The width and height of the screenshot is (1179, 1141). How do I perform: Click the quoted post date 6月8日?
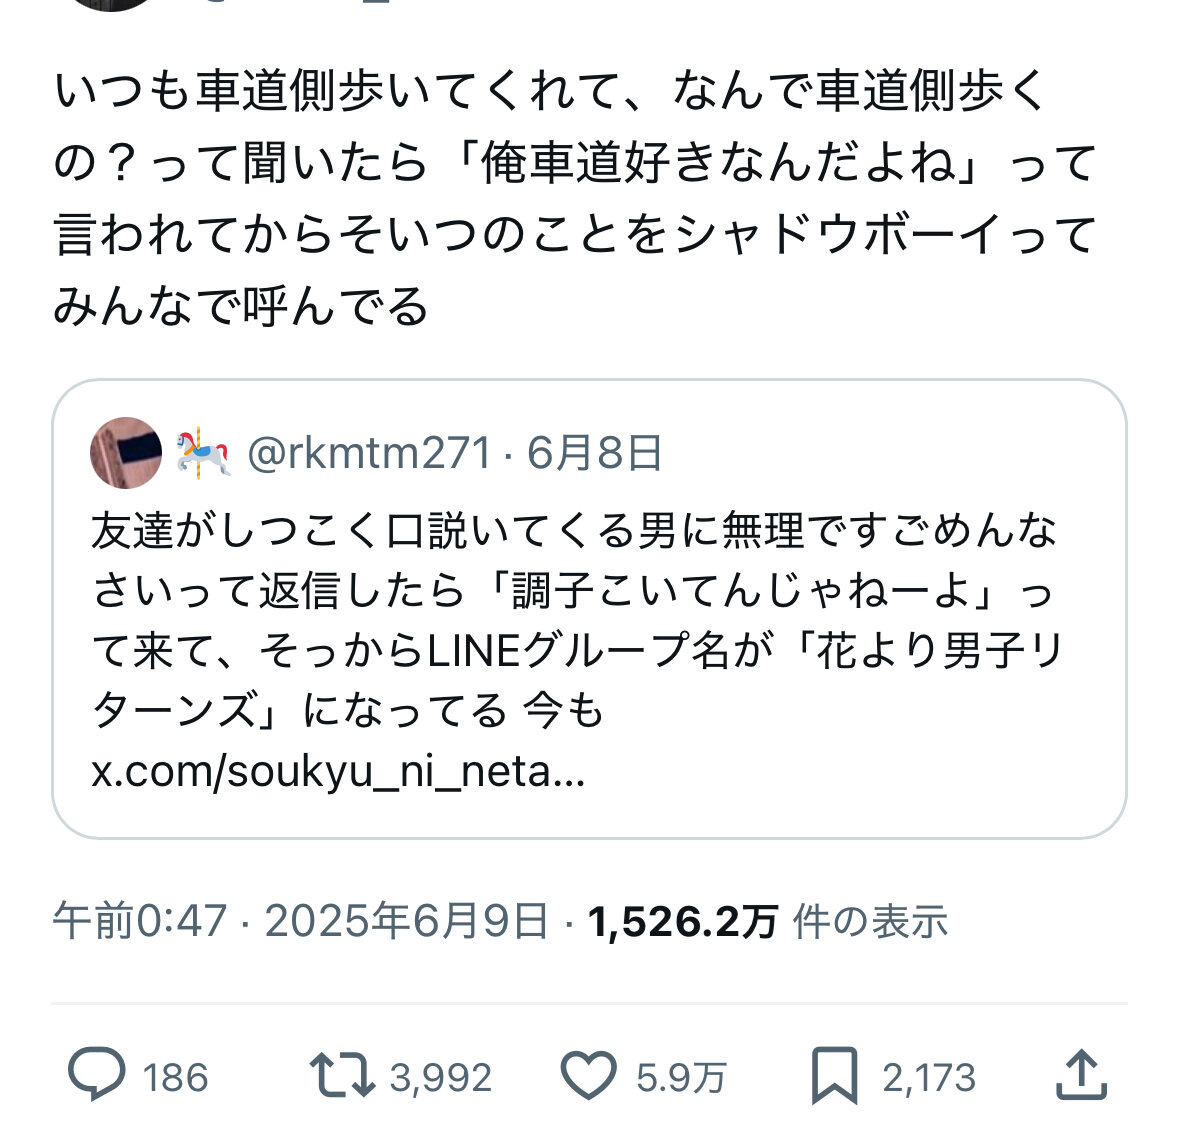click(595, 453)
